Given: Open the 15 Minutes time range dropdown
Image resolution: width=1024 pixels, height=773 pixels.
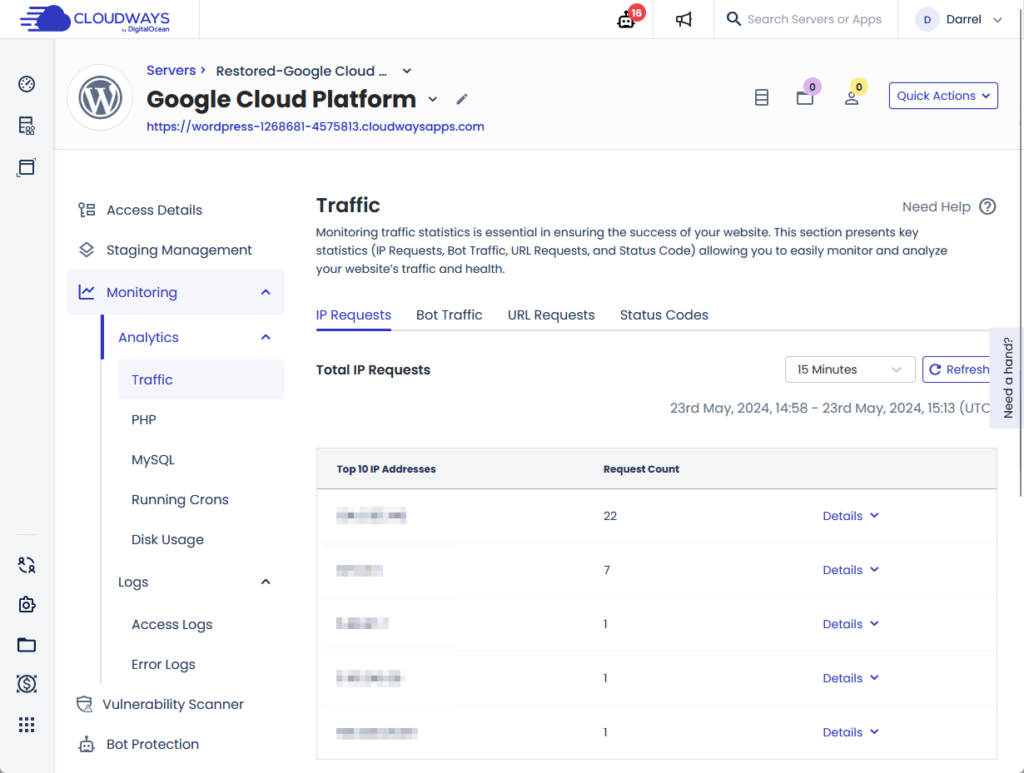Looking at the screenshot, I should pos(850,370).
